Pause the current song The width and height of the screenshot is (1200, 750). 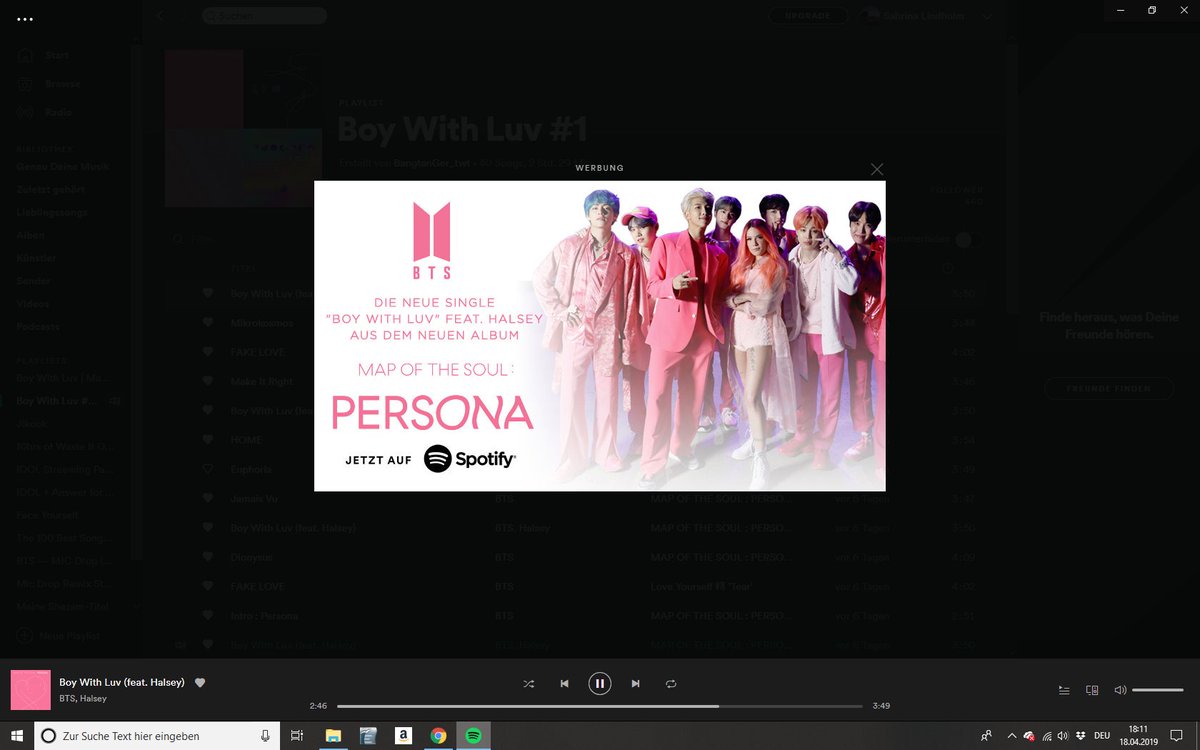click(x=599, y=684)
